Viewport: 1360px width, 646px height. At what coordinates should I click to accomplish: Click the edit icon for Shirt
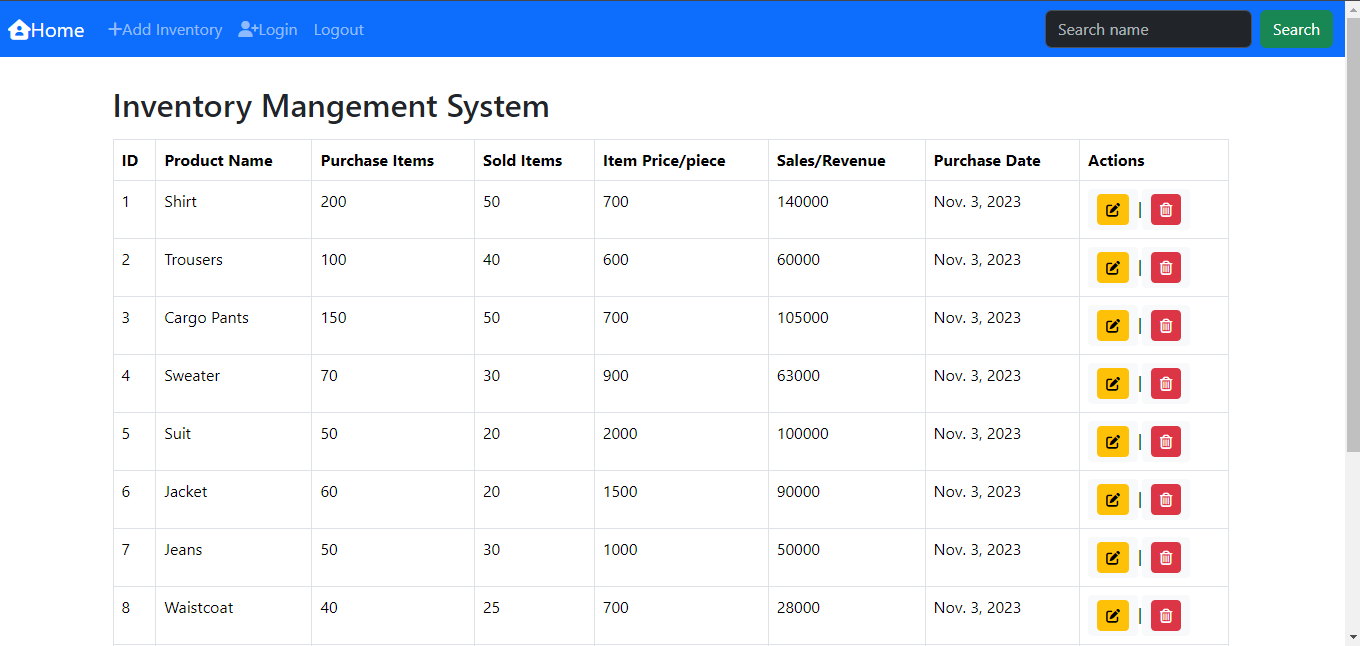1112,209
